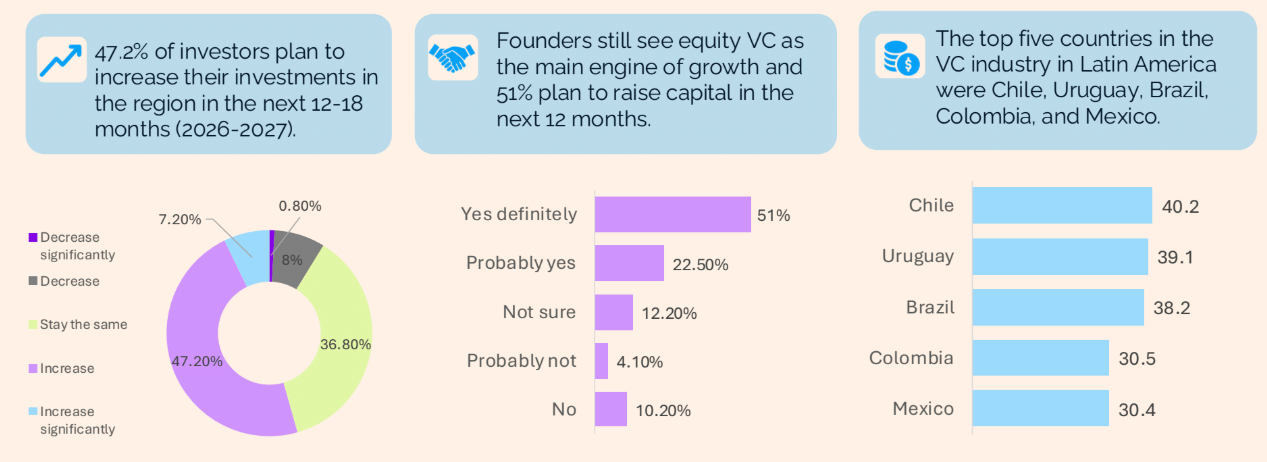The width and height of the screenshot is (1267, 462).
Task: Click the gray Decrease legend swatch
Action: tap(33, 281)
